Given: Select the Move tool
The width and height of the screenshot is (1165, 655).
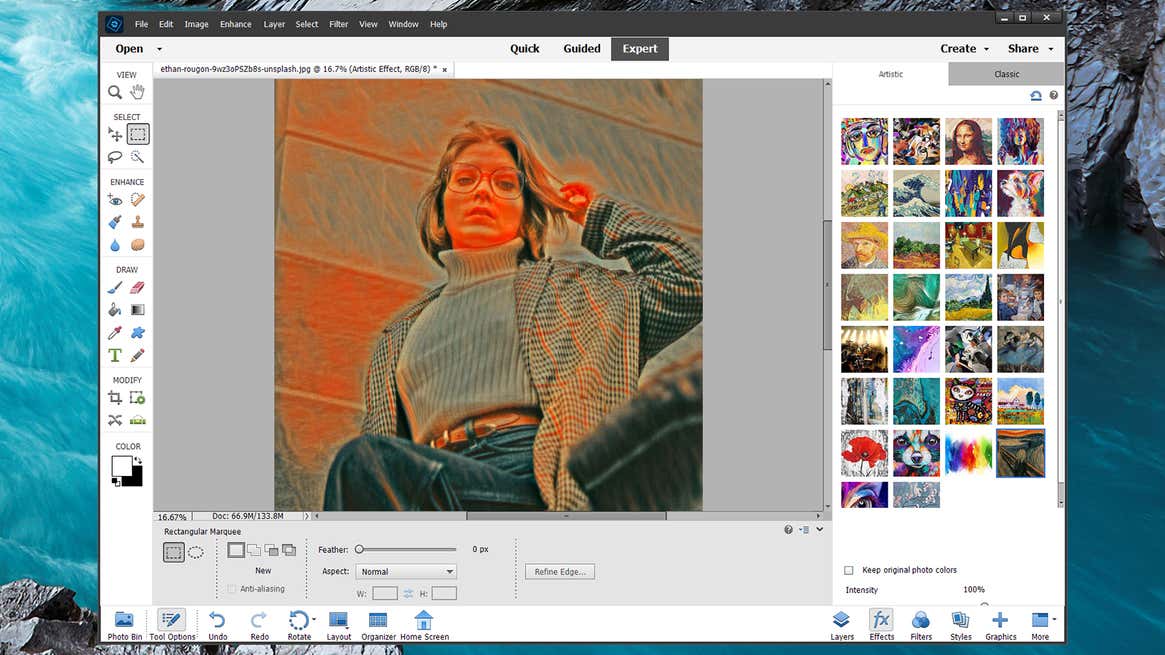Looking at the screenshot, I should 114,134.
